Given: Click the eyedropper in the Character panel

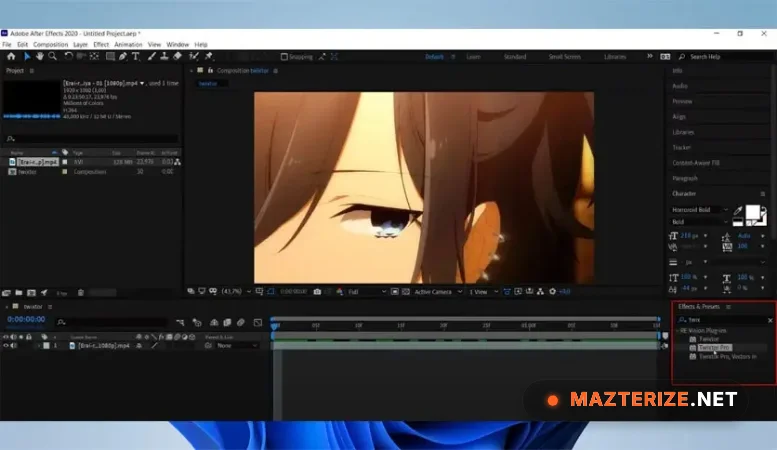Looking at the screenshot, I should 738,211.
